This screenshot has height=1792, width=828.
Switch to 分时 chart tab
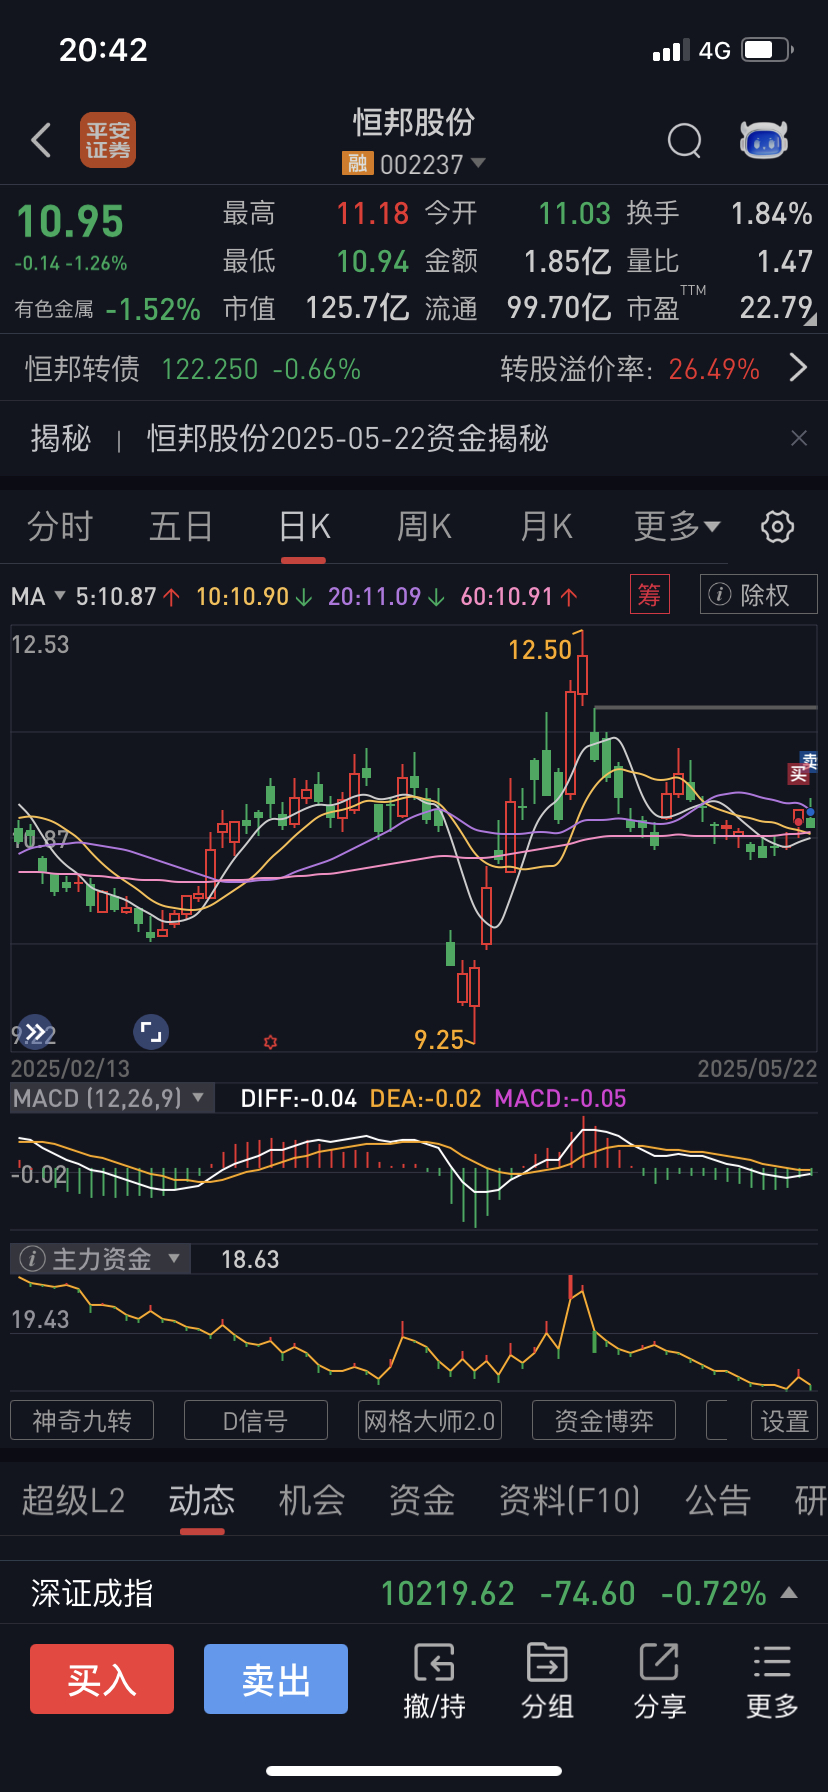60,526
